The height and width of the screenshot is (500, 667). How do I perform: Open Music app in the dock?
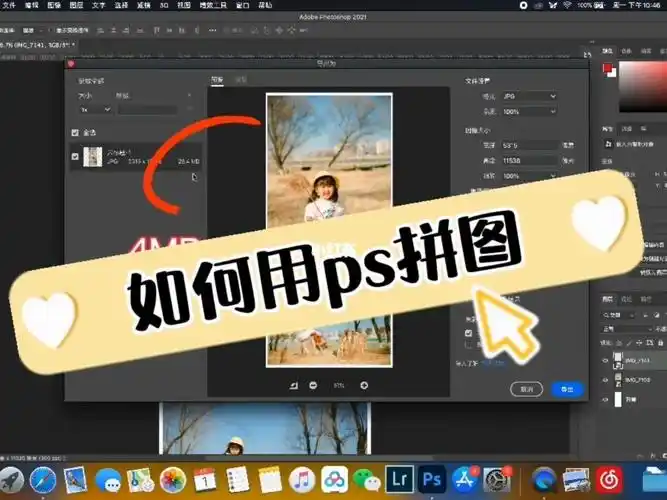point(302,480)
